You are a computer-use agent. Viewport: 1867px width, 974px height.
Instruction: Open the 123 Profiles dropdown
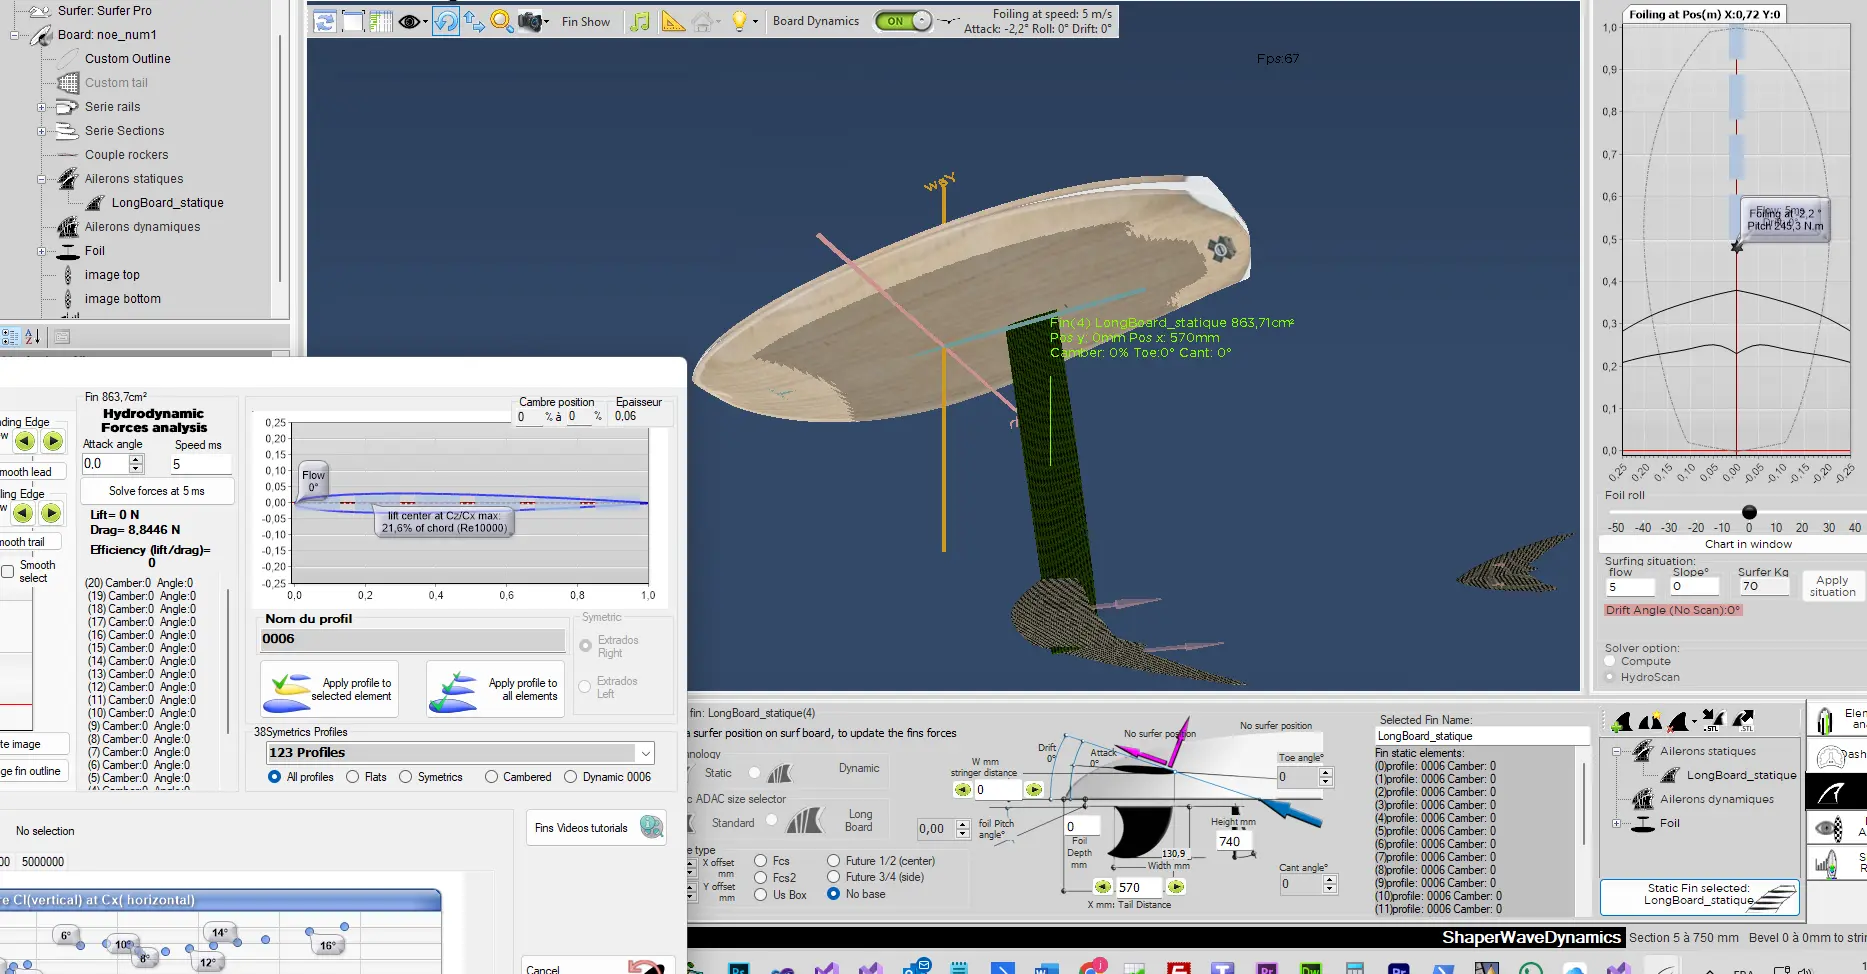646,753
